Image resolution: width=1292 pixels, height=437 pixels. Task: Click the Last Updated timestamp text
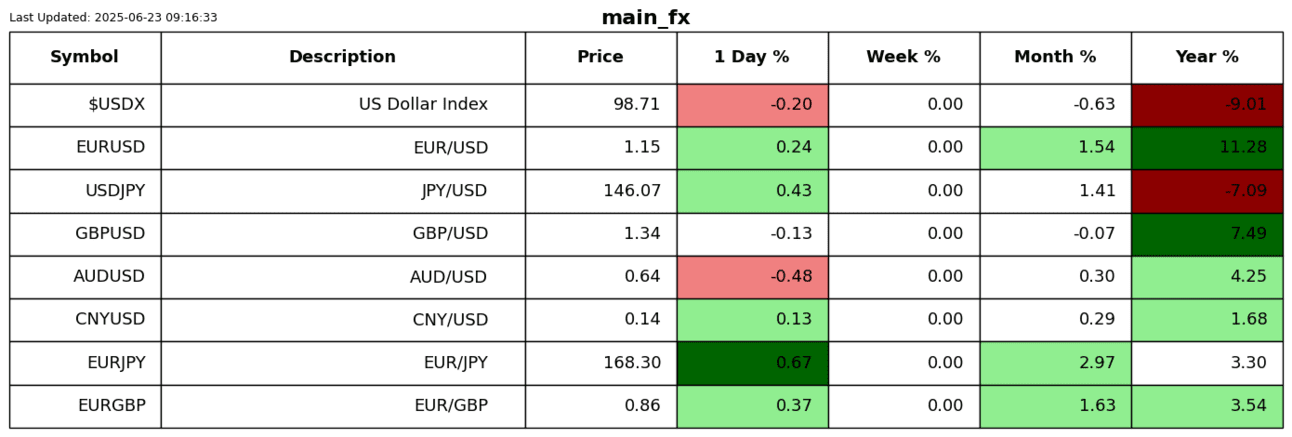pos(113,18)
